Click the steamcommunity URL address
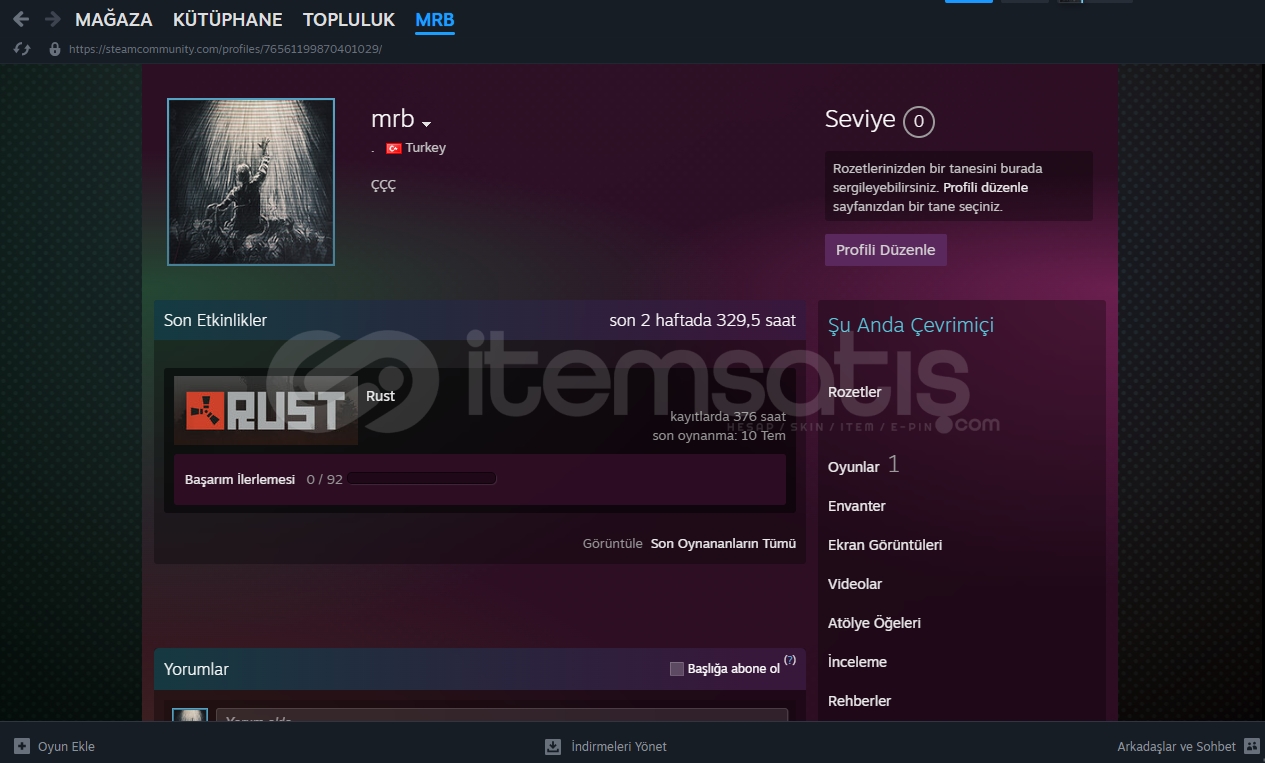This screenshot has height=763, width=1265. (x=225, y=48)
